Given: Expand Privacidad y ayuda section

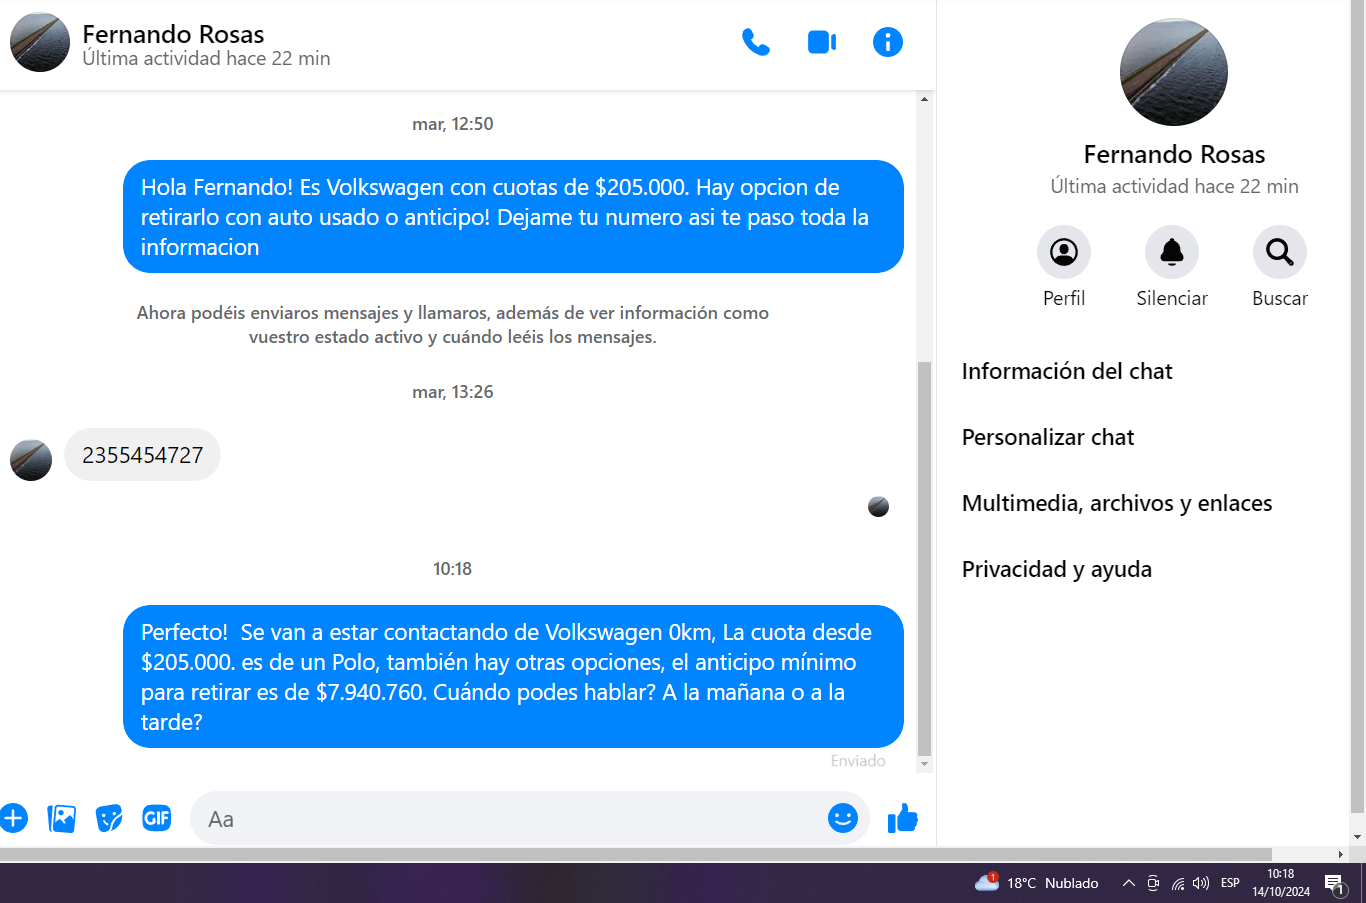Looking at the screenshot, I should [1056, 569].
